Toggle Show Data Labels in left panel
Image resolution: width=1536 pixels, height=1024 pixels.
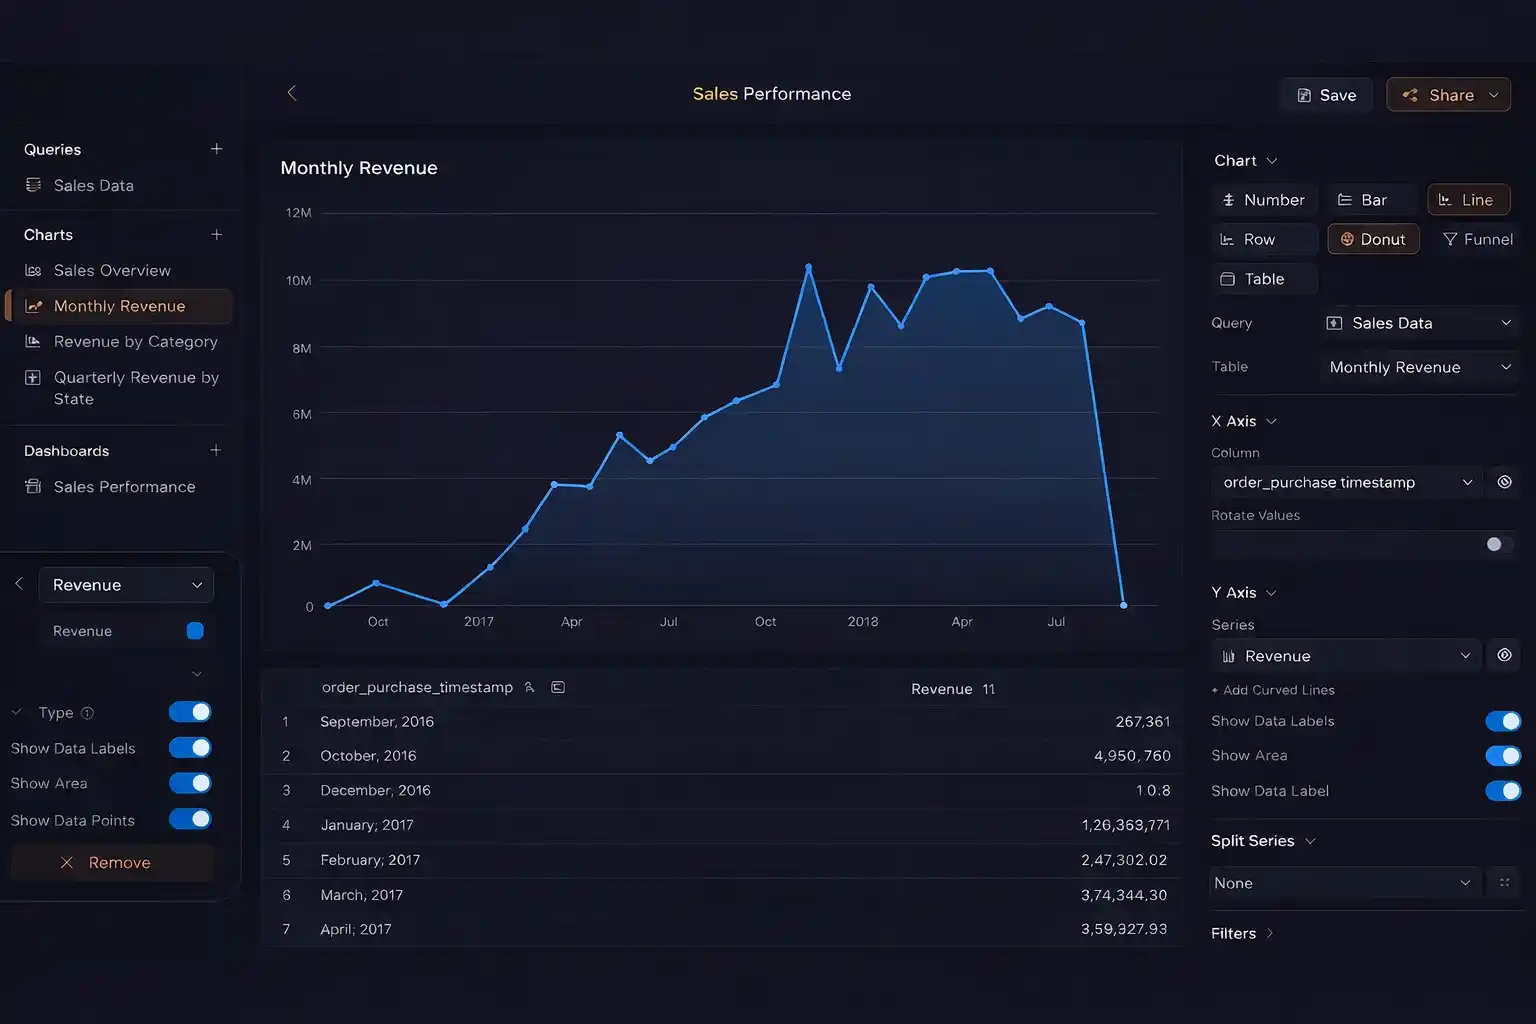(190, 748)
